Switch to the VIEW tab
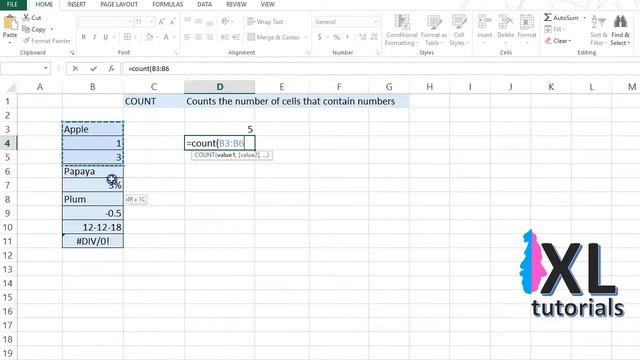Screen dimensions: 640x360 click(x=267, y=4)
